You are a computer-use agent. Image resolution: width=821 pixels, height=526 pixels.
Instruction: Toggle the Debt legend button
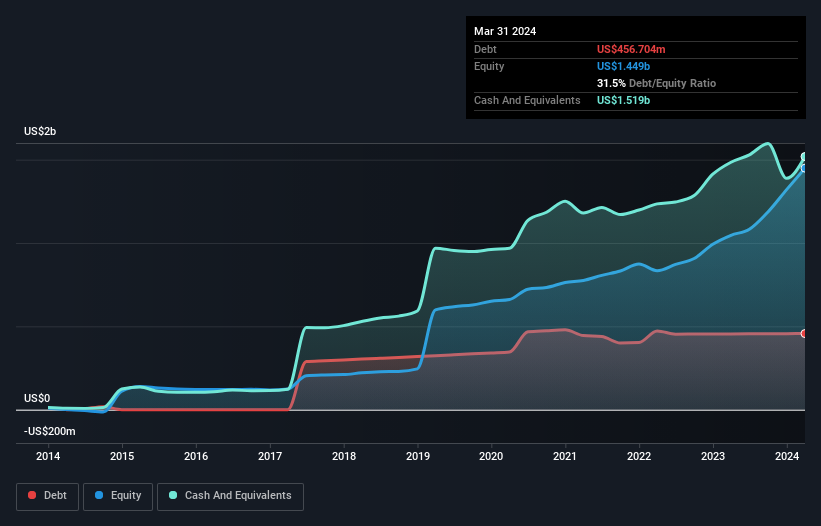pyautogui.click(x=47, y=496)
